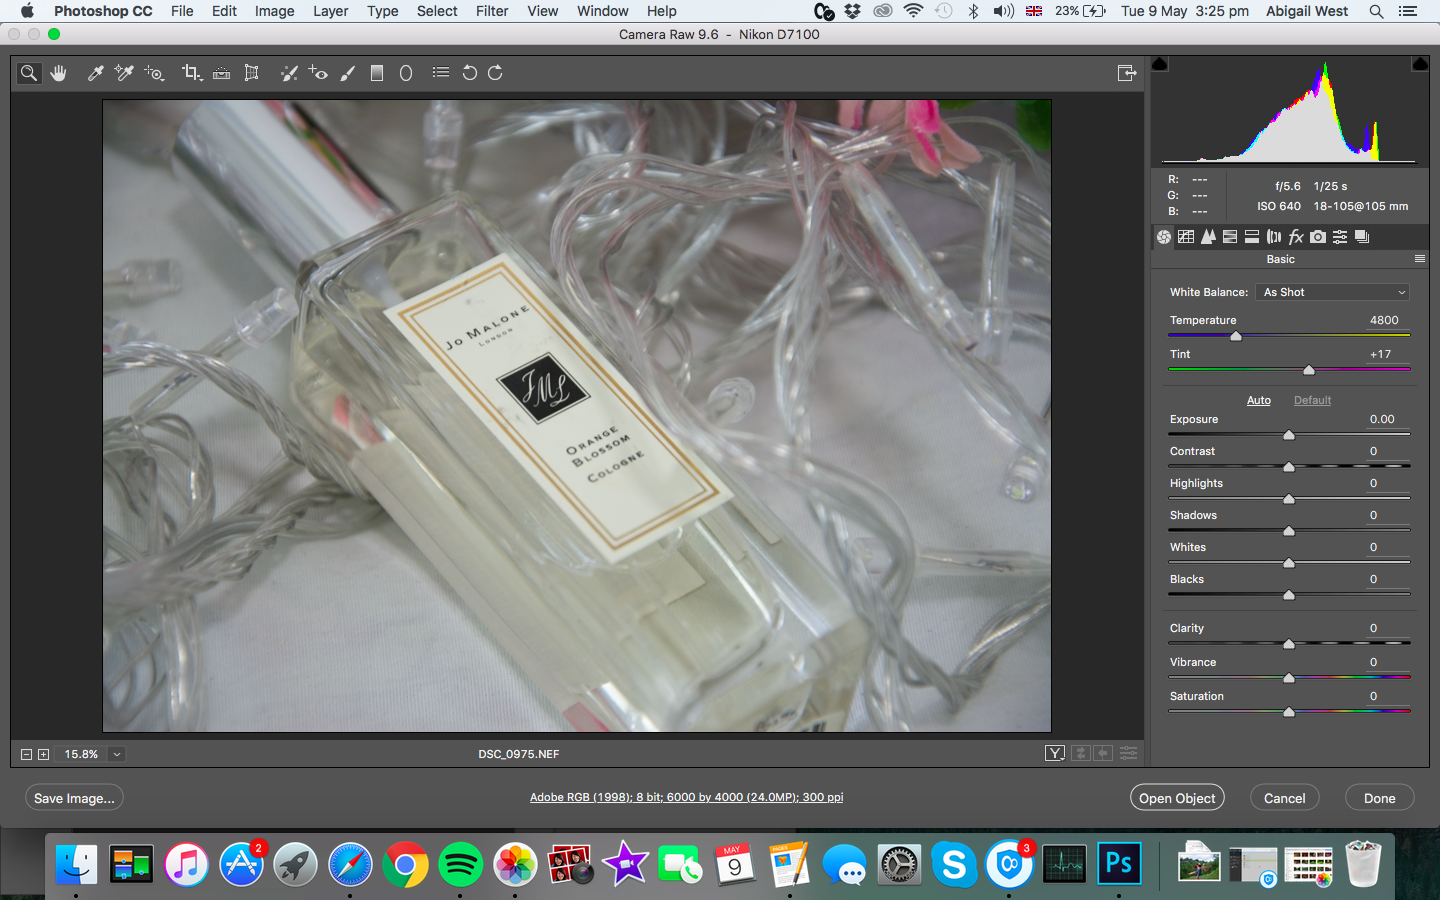1440x900 pixels.
Task: Open the Image menu
Action: point(274,11)
